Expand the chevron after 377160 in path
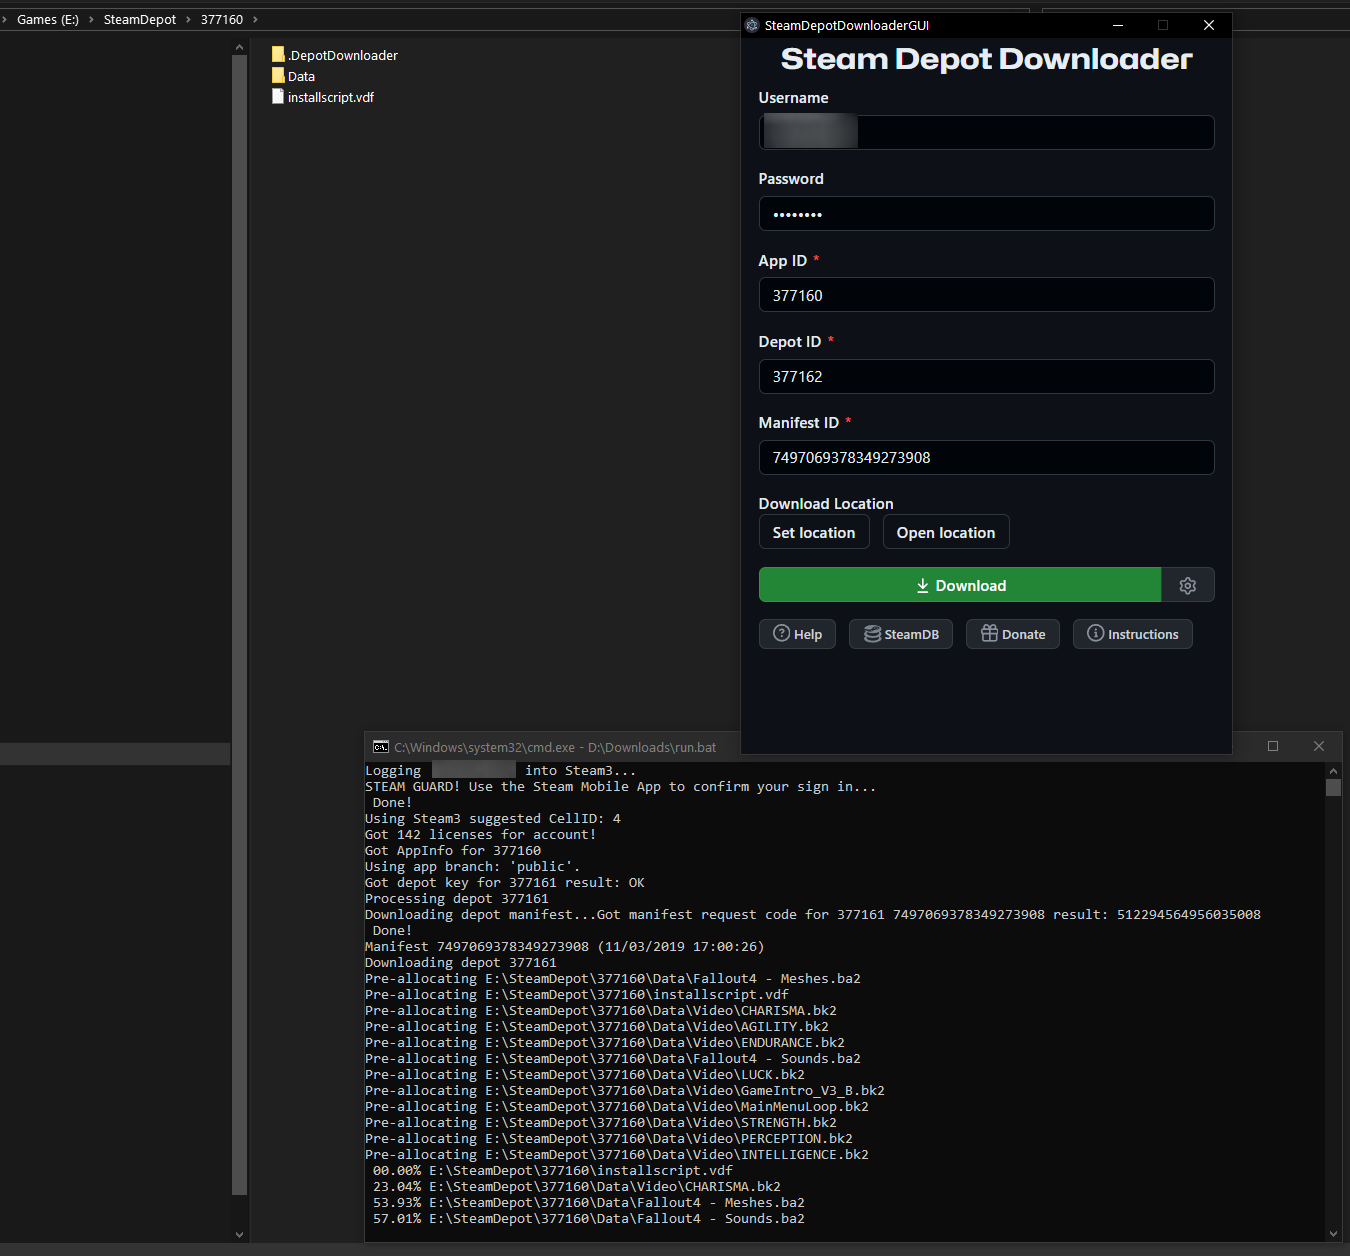 click(255, 20)
